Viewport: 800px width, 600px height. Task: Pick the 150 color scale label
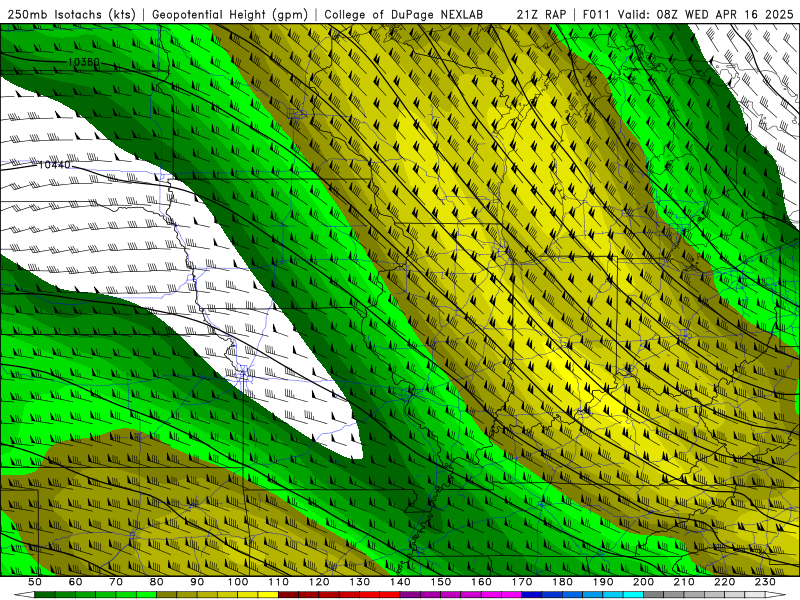(x=440, y=582)
